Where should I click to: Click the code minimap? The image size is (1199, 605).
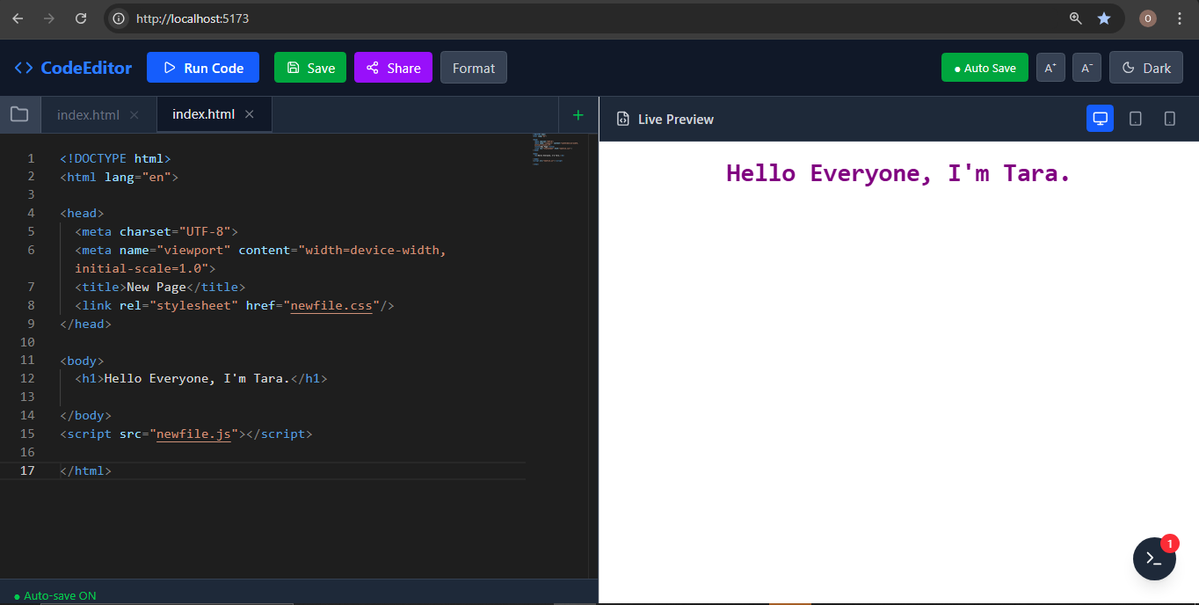[x=556, y=149]
